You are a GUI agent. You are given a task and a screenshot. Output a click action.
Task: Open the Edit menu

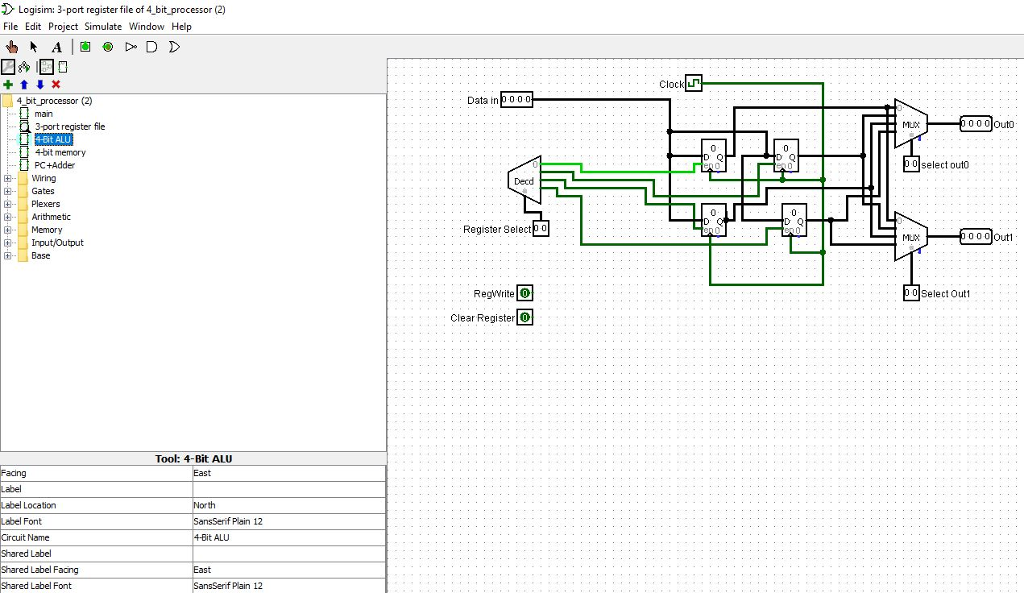(33, 27)
